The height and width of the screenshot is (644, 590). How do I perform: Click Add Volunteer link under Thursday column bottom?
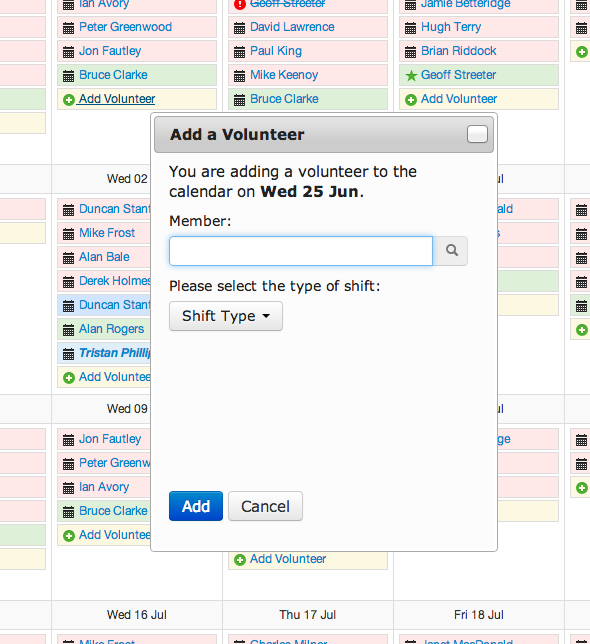pos(288,559)
